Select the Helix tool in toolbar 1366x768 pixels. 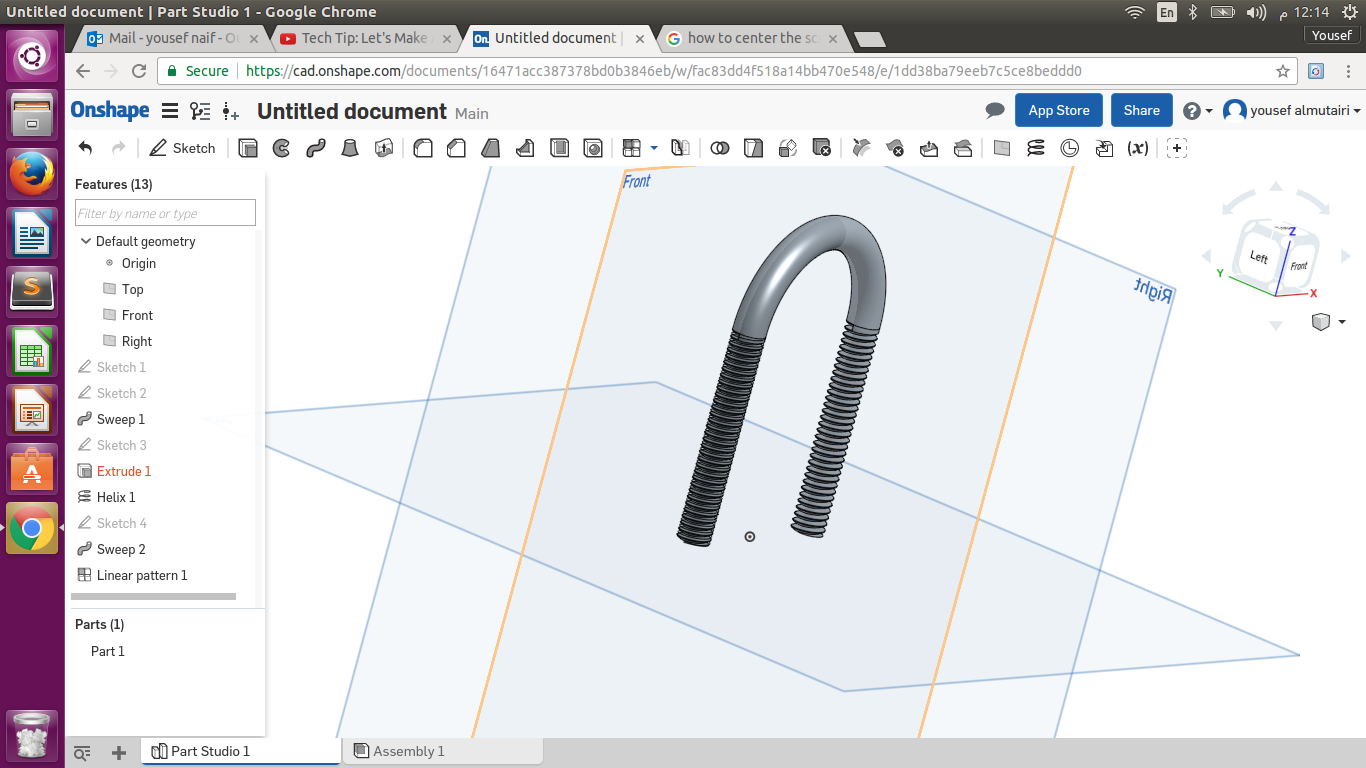click(1036, 148)
